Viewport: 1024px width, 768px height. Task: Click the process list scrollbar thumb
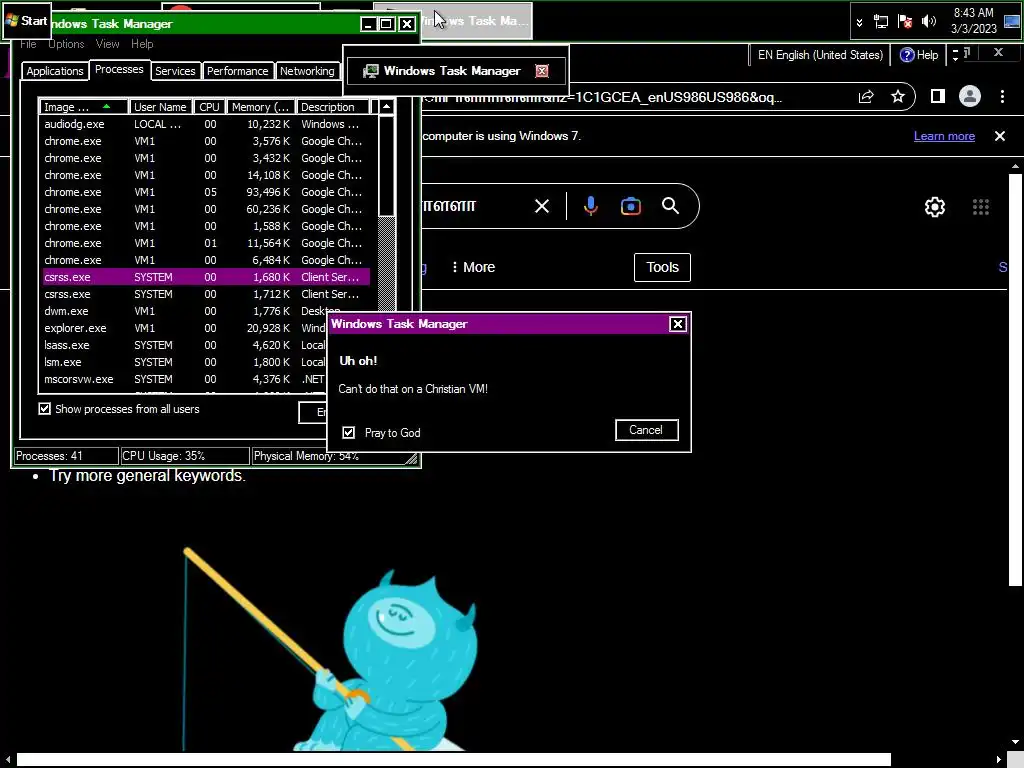pos(387,166)
